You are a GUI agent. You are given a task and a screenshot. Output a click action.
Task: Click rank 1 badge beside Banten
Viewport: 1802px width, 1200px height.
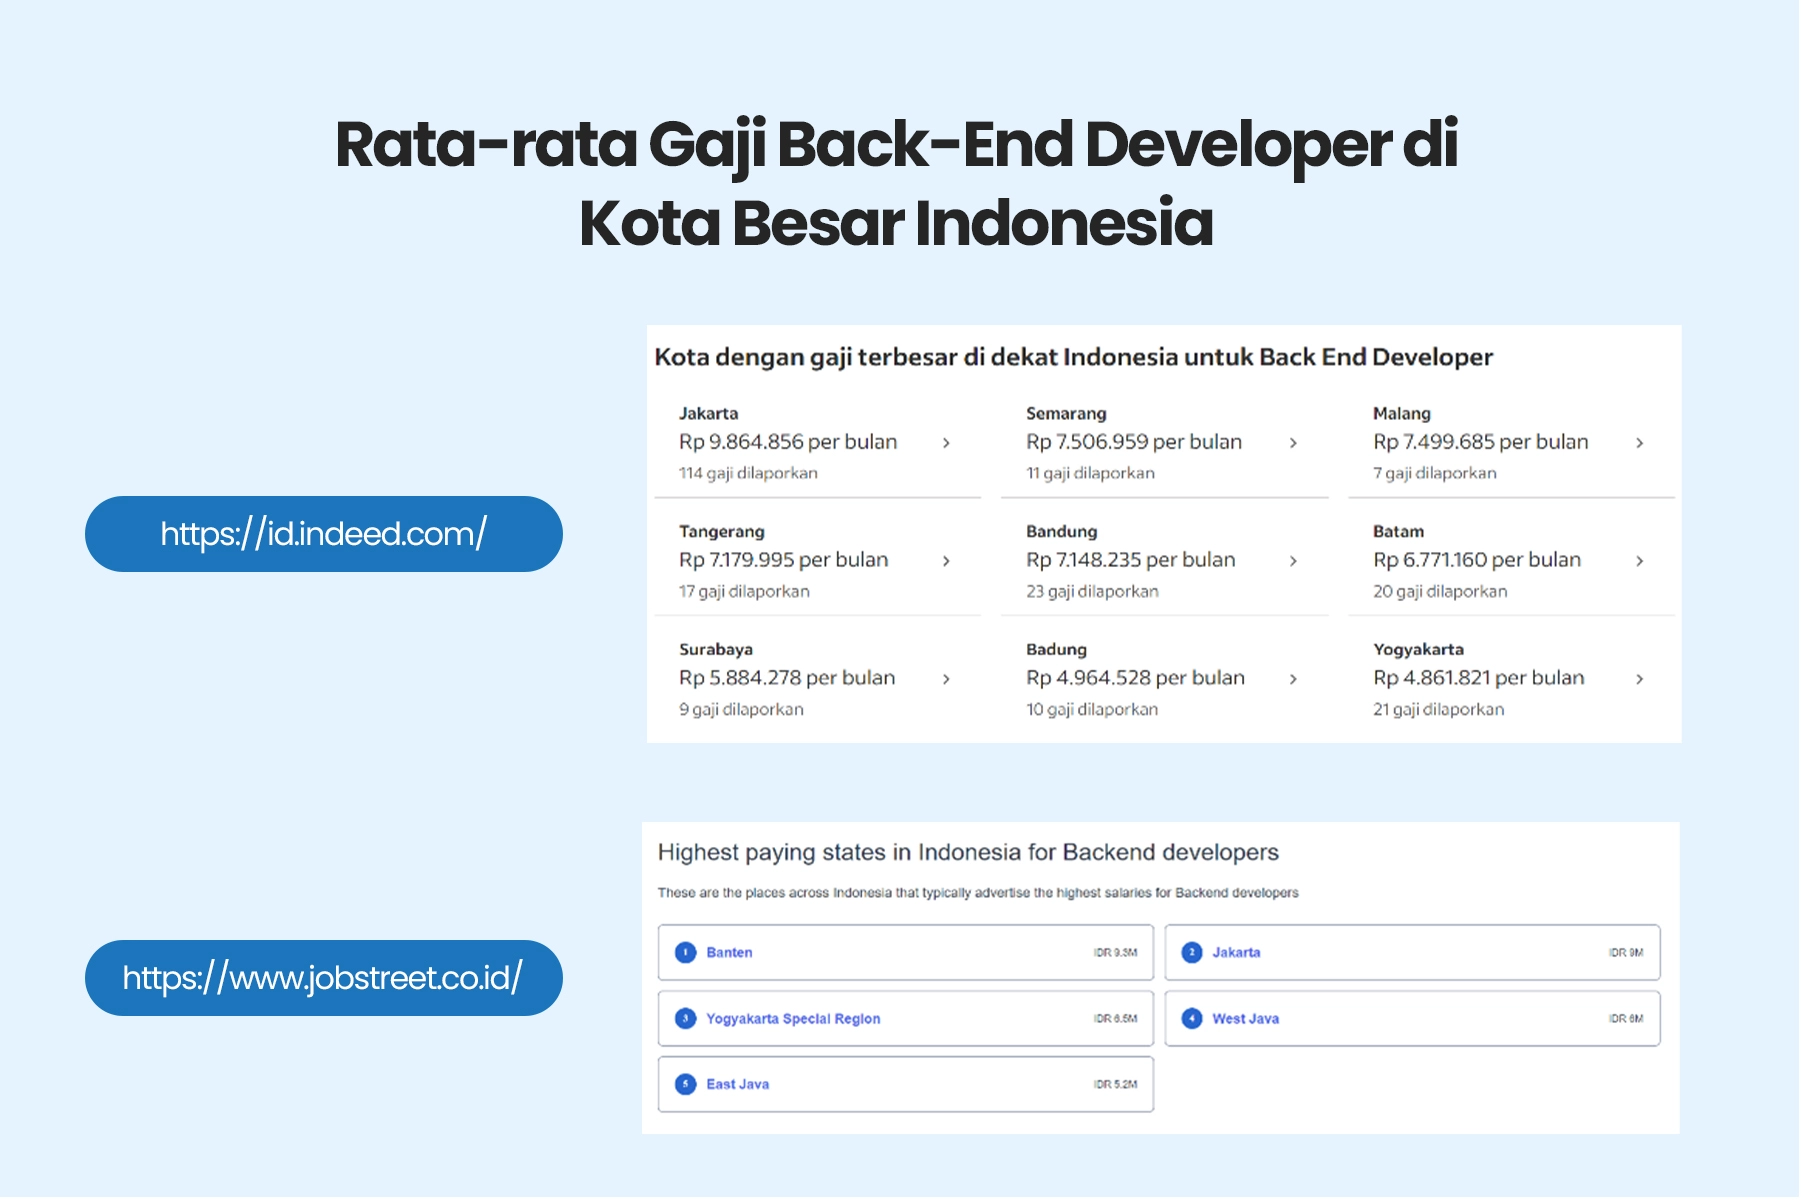coord(685,952)
